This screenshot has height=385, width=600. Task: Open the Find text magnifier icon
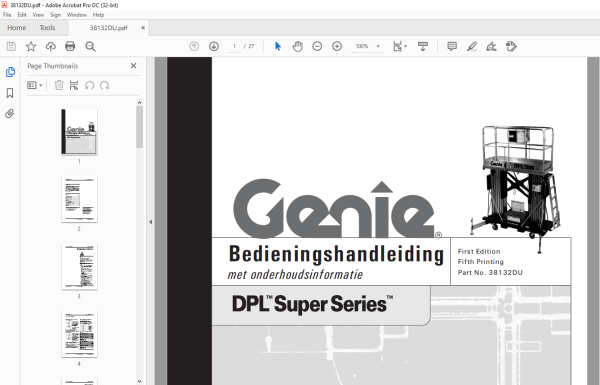pos(90,47)
